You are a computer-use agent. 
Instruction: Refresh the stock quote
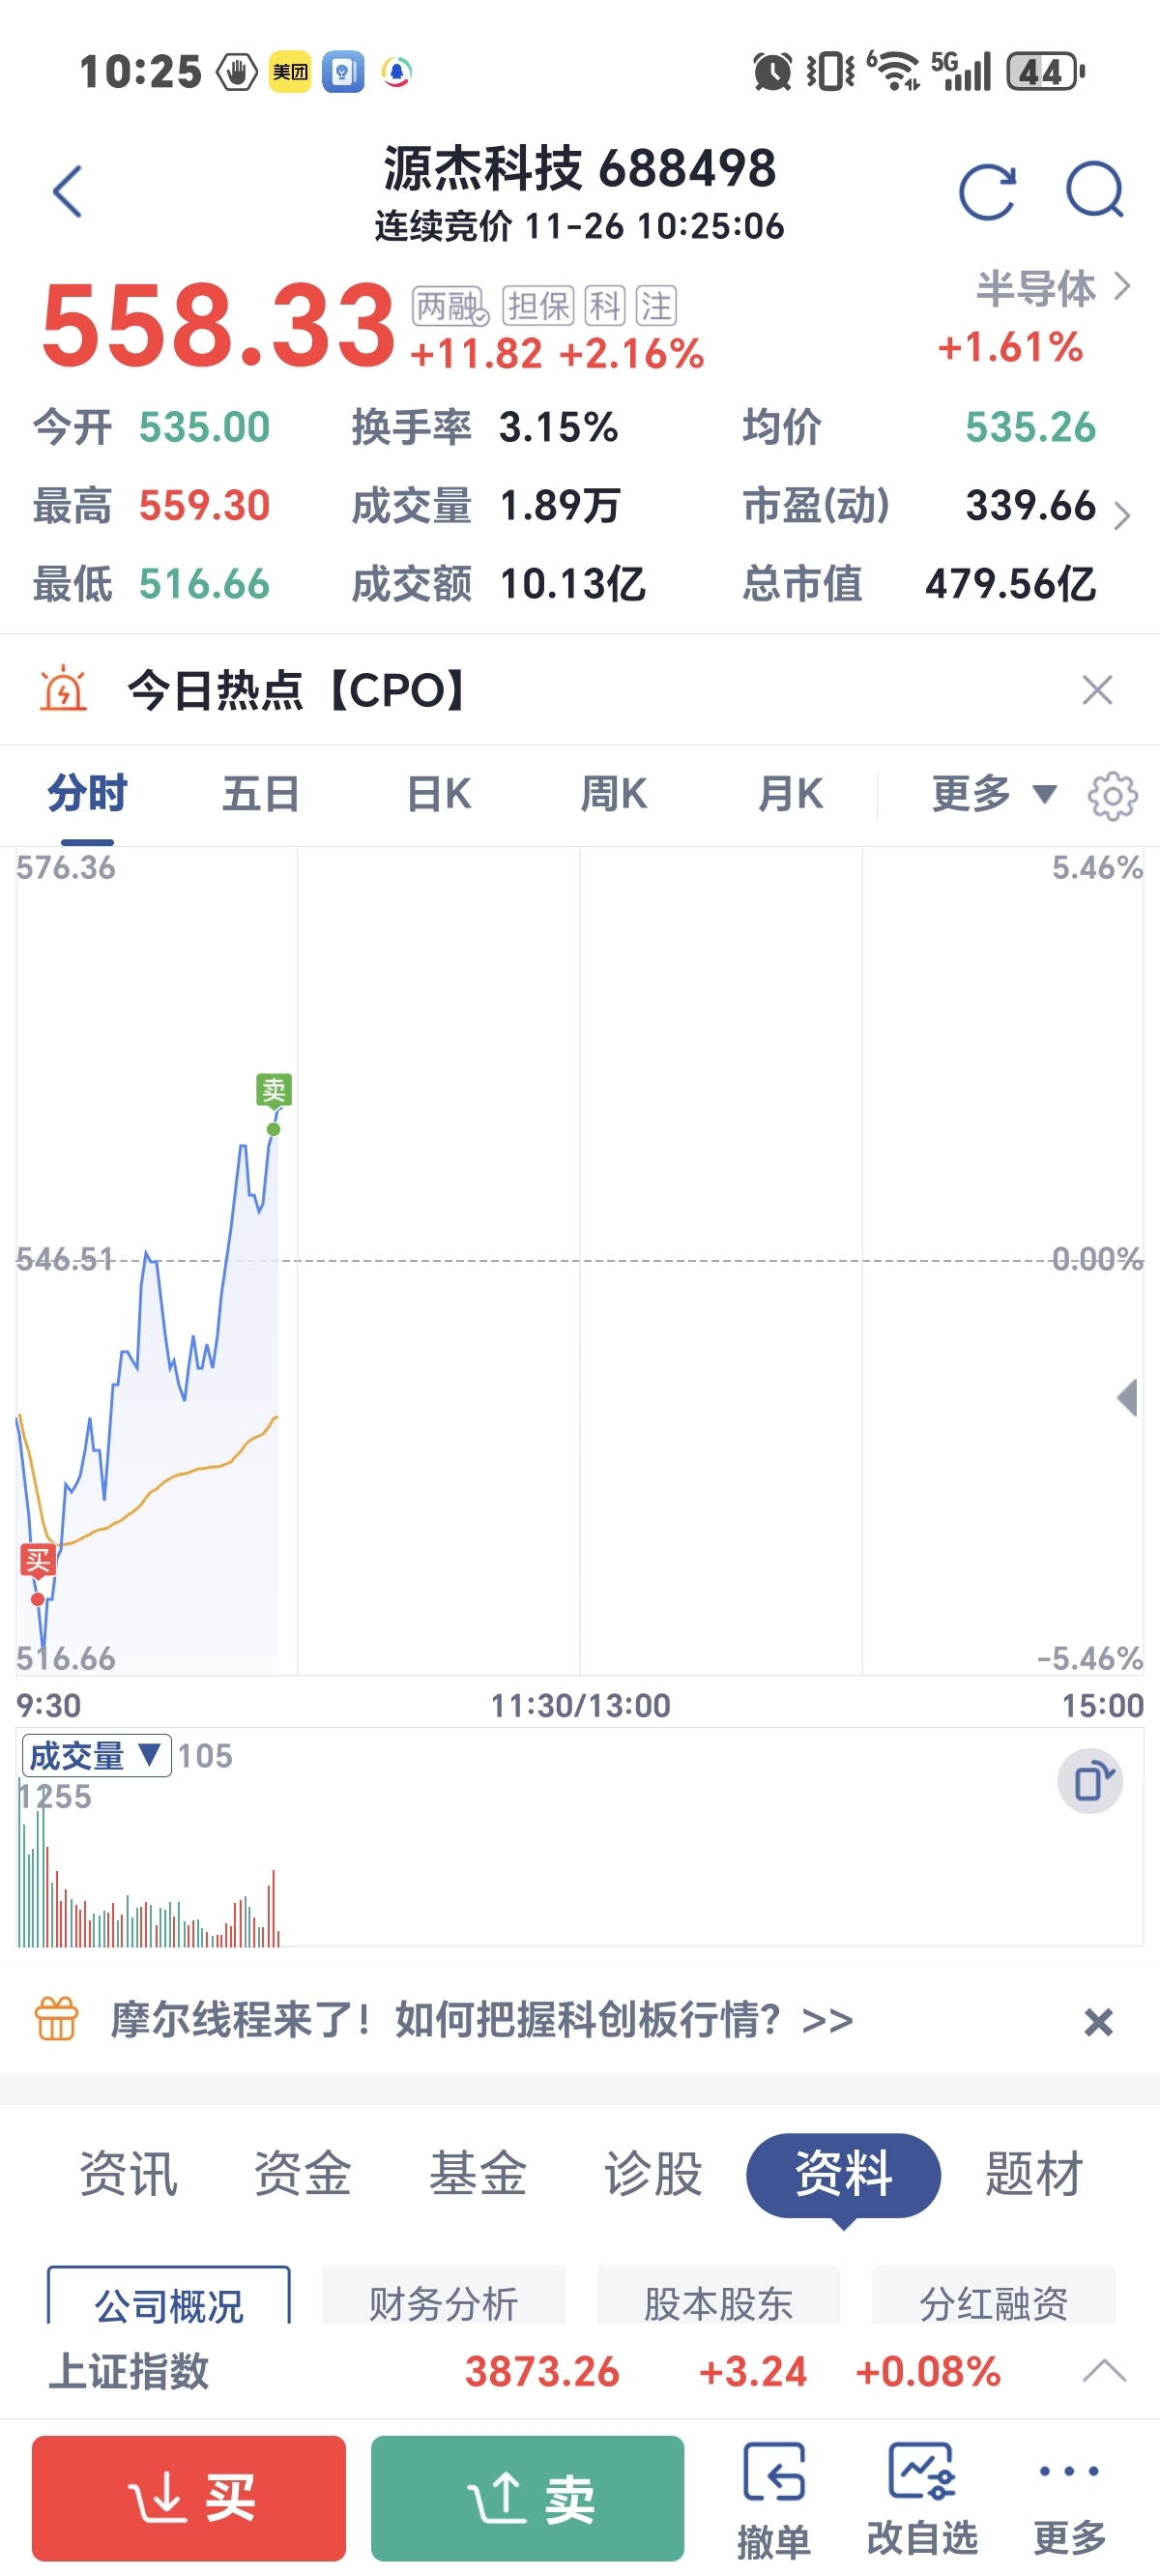click(987, 191)
